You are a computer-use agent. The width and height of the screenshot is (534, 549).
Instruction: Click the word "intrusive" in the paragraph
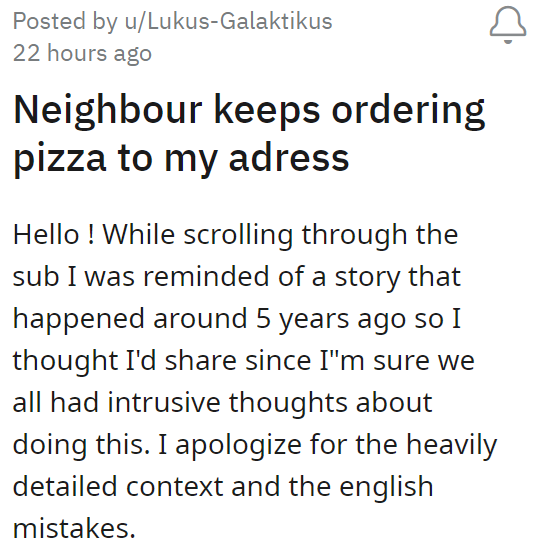(x=164, y=403)
